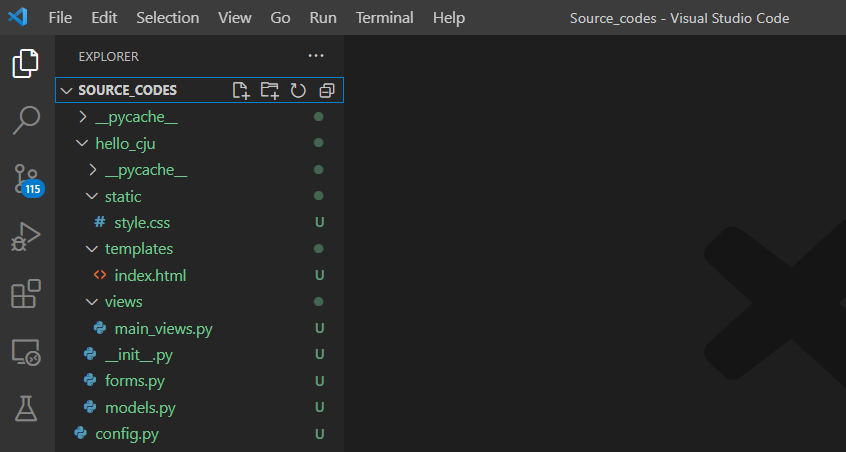The image size is (846, 452).
Task: Open the Selection menu
Action: (168, 18)
